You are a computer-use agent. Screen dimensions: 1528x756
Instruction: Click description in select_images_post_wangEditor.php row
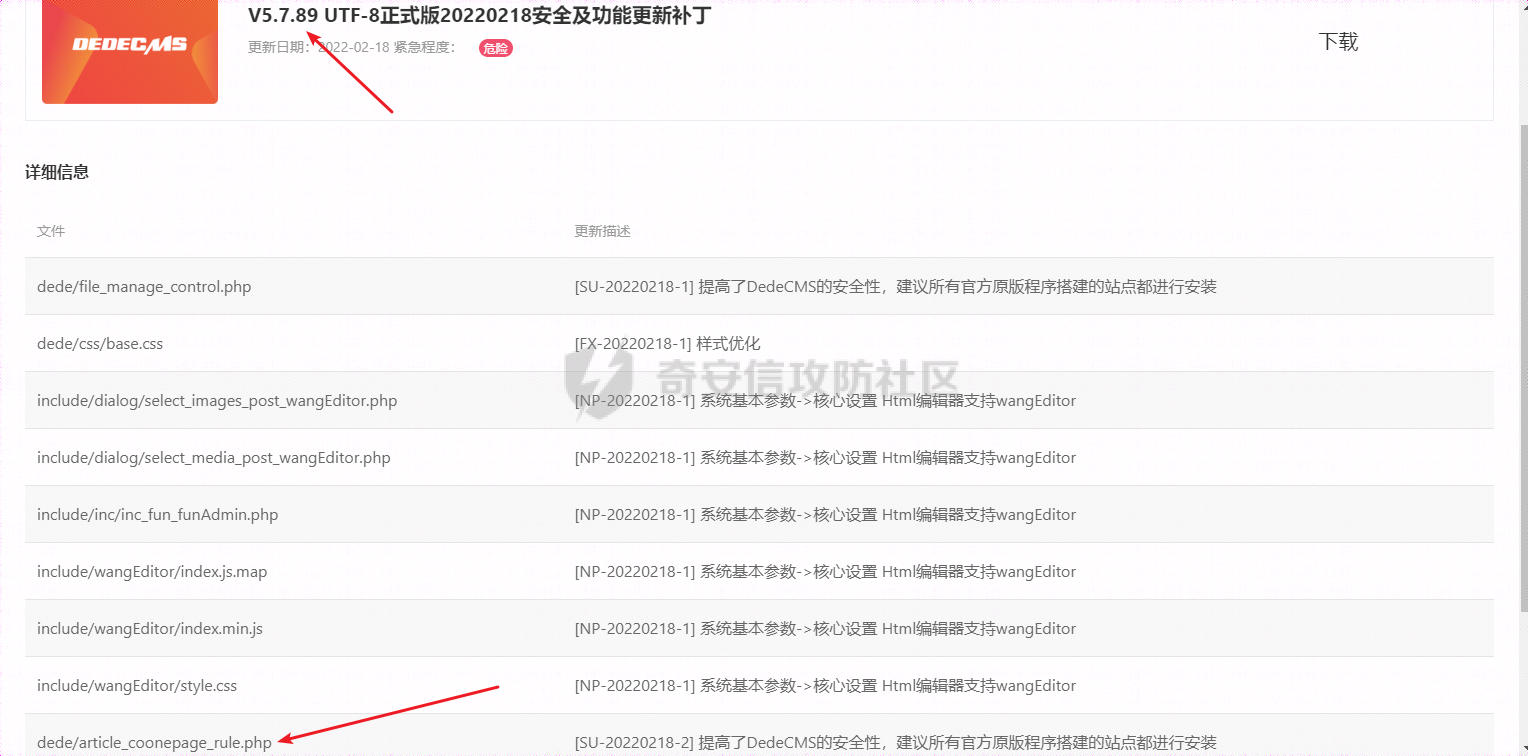coord(825,401)
